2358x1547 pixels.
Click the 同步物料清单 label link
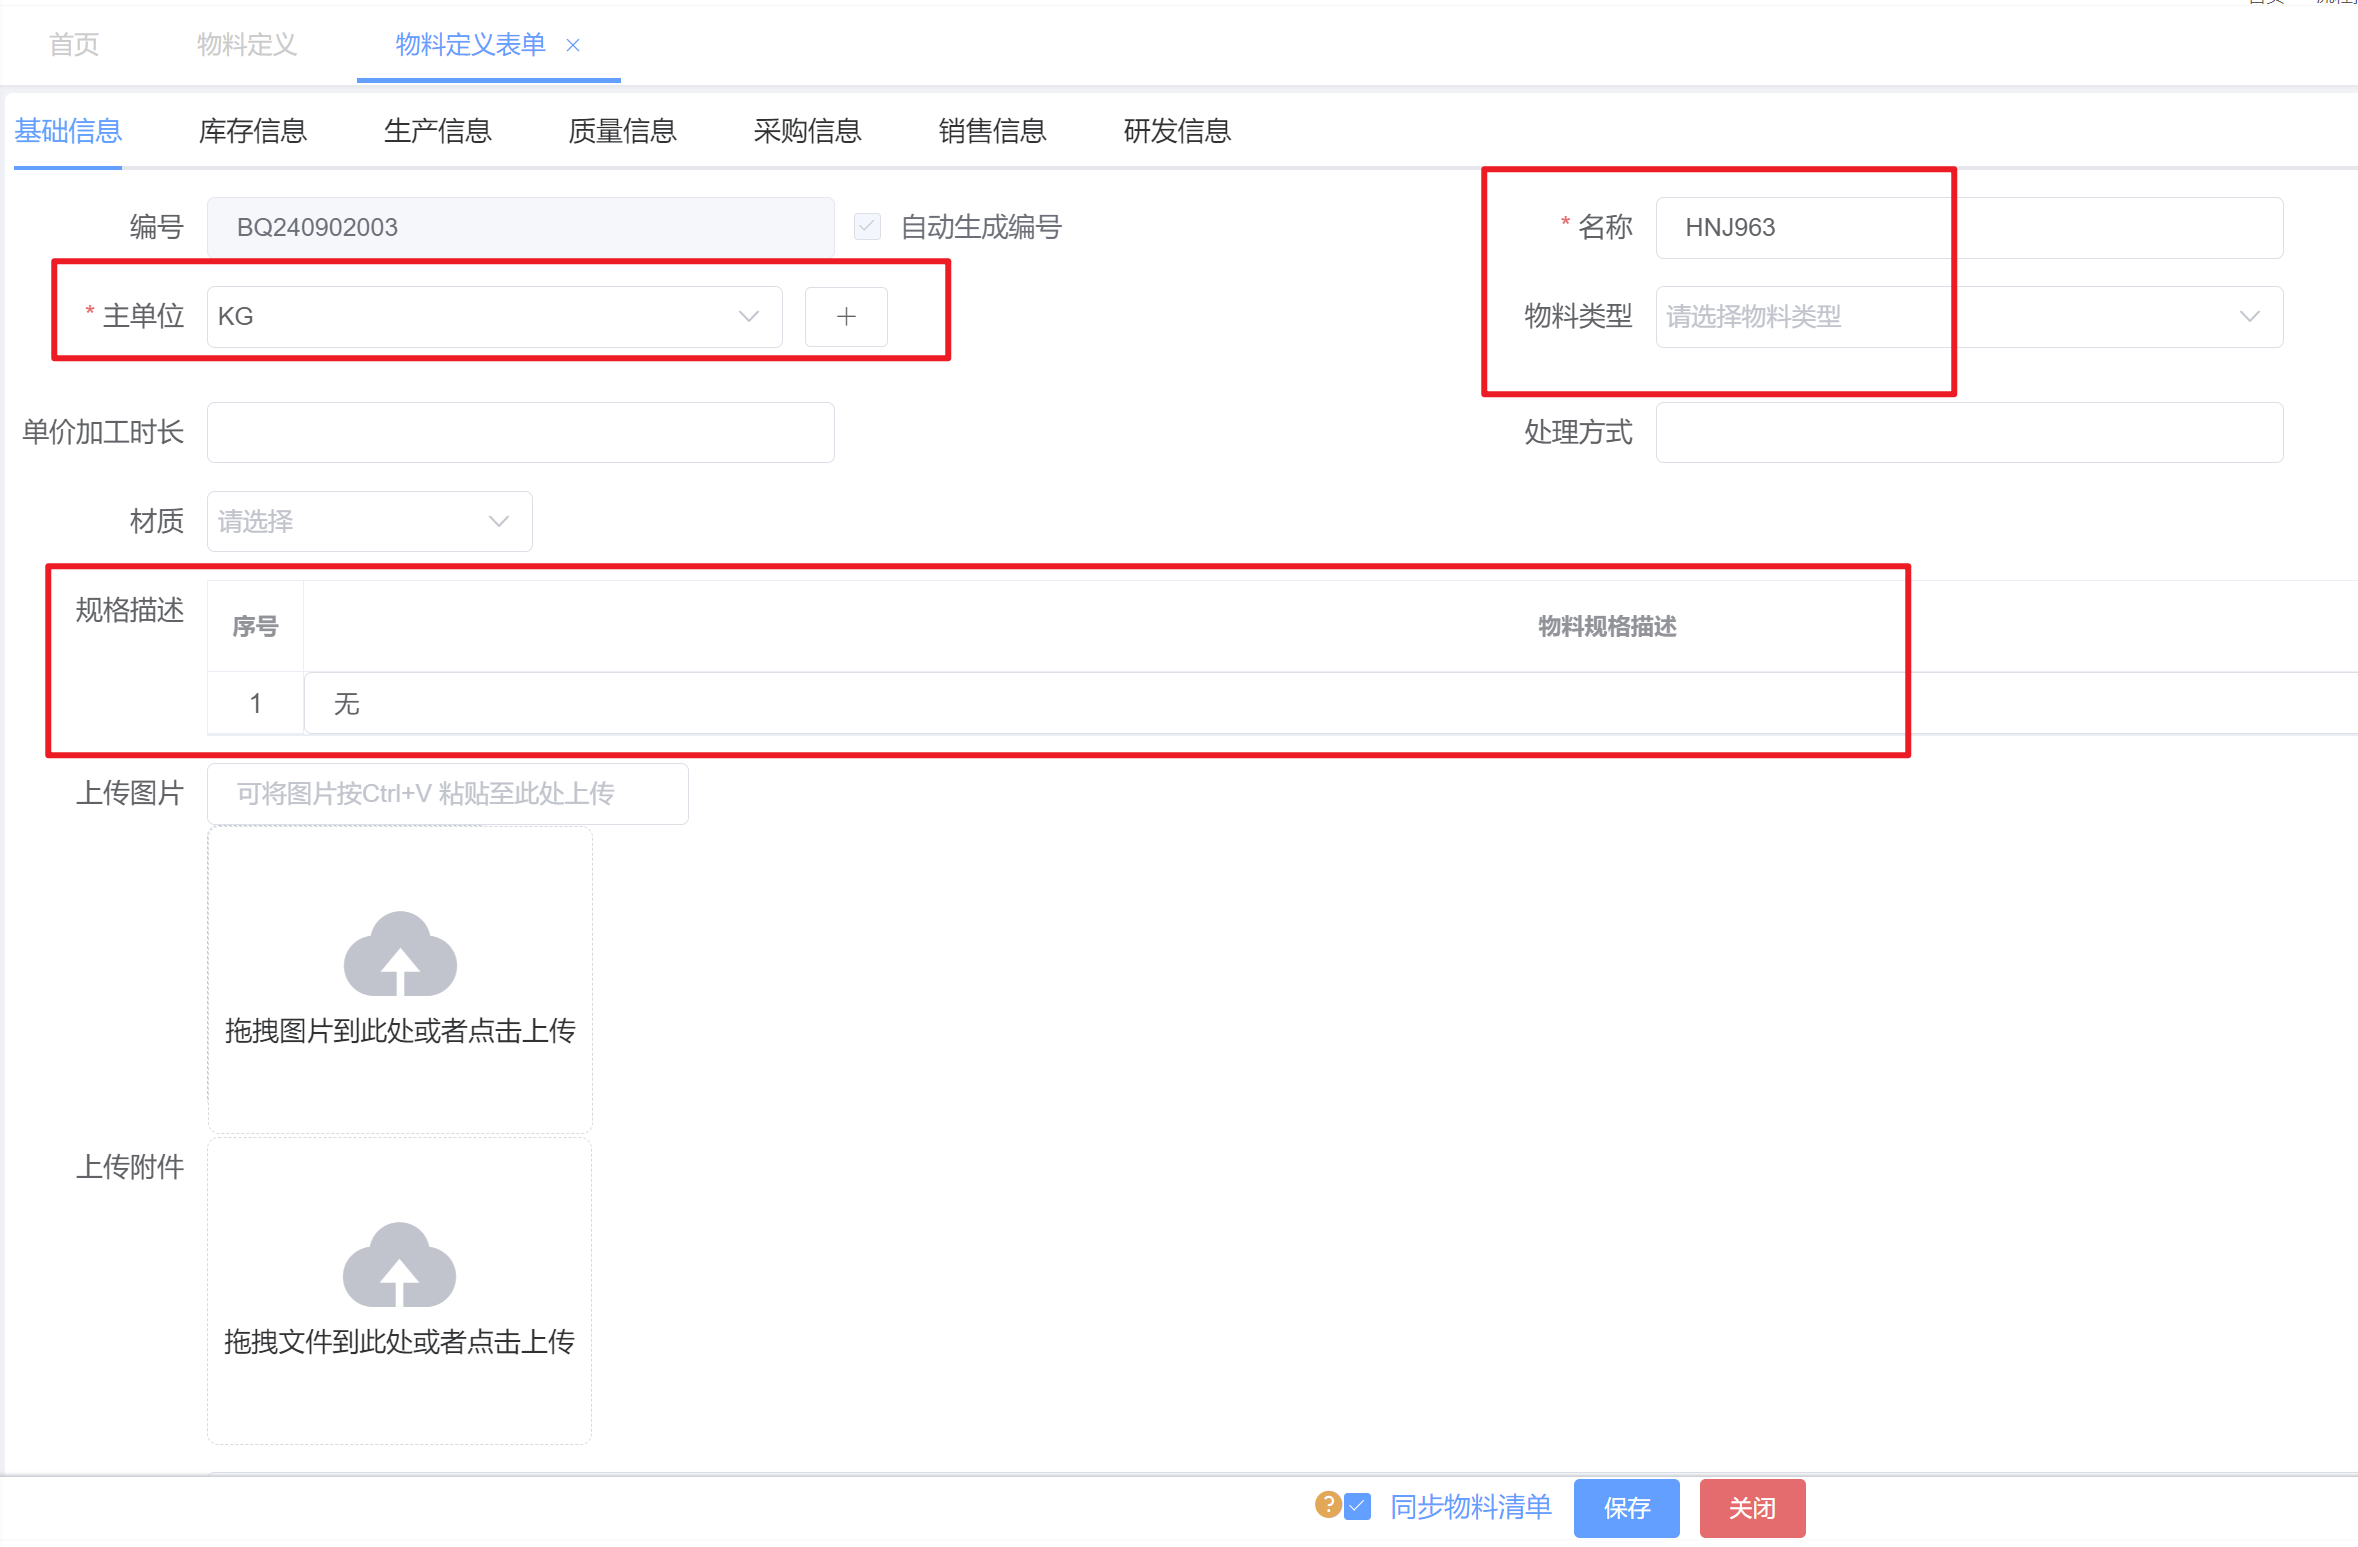pos(1470,1507)
